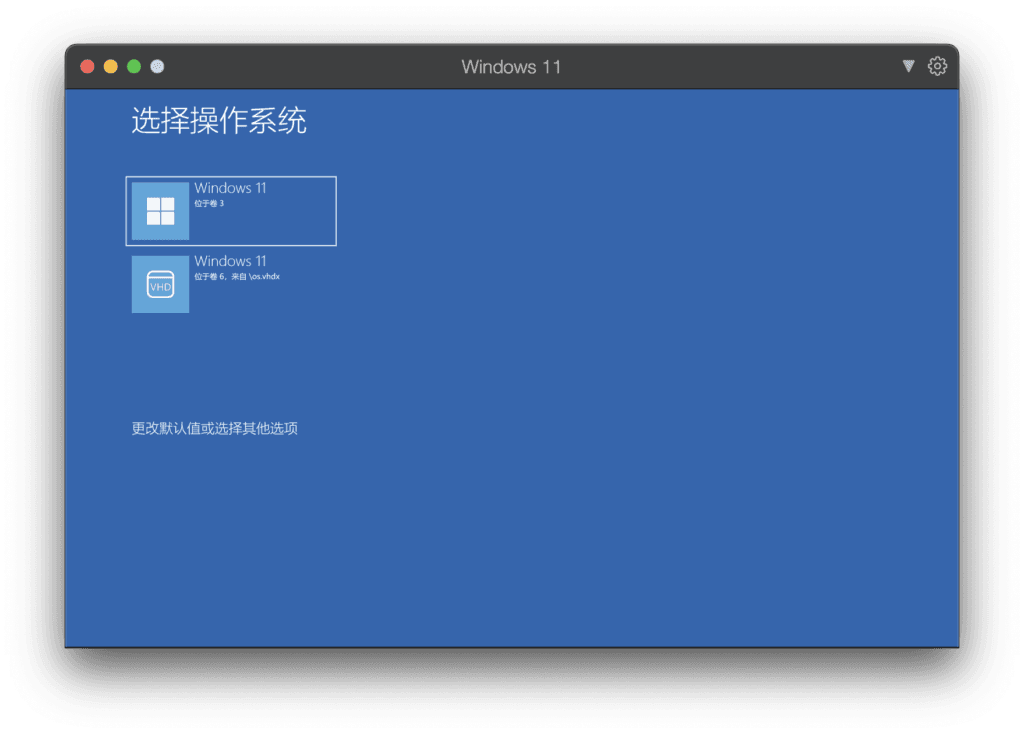Click the first Windows 11 name label

(x=230, y=188)
